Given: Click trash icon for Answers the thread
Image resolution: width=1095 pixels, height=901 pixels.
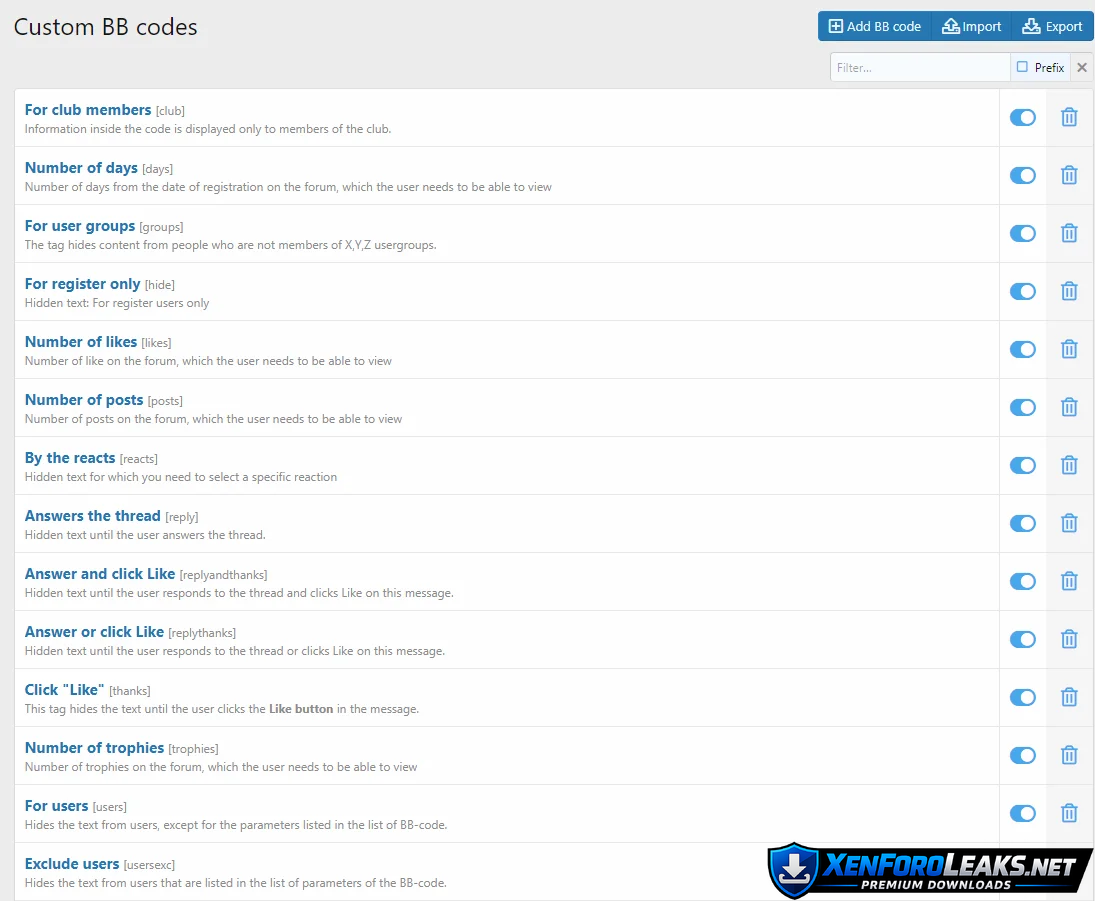Looking at the screenshot, I should pyautogui.click(x=1069, y=524).
